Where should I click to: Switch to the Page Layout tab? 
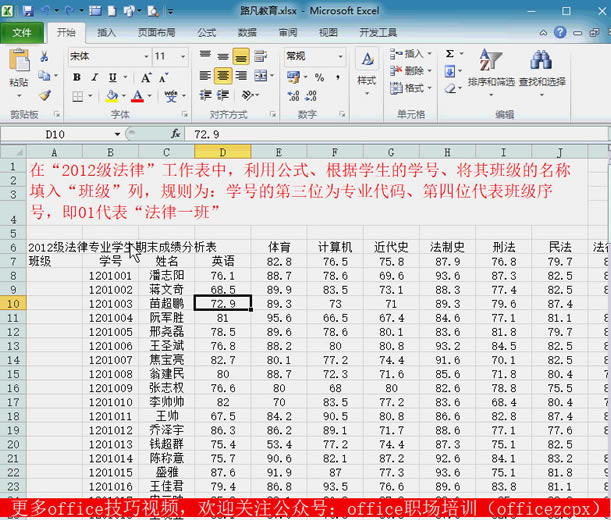coord(156,33)
